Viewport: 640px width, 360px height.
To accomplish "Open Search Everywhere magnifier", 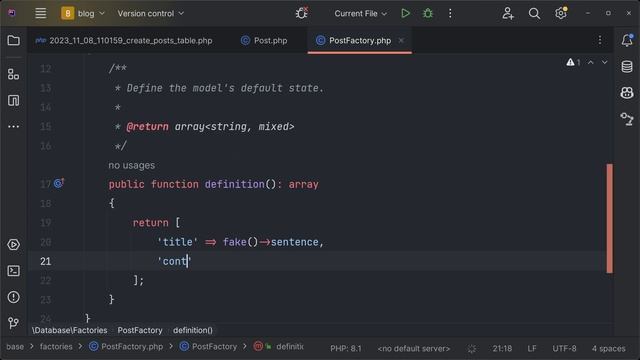I will coord(534,13).
